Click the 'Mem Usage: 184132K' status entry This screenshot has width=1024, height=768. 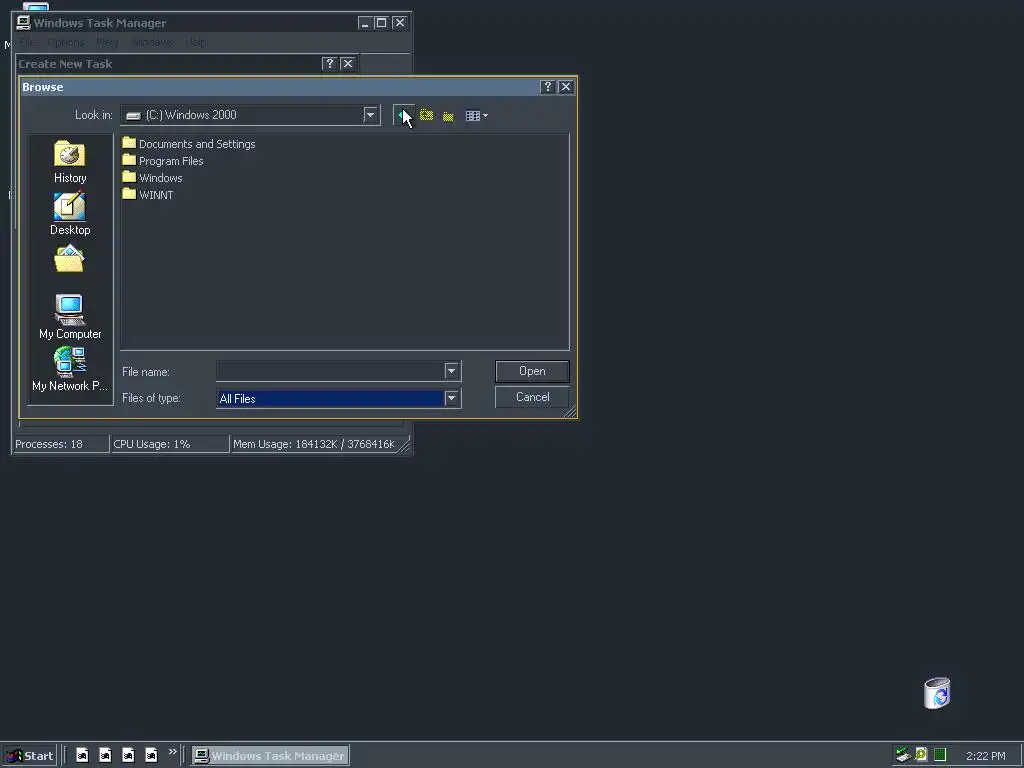tap(314, 444)
